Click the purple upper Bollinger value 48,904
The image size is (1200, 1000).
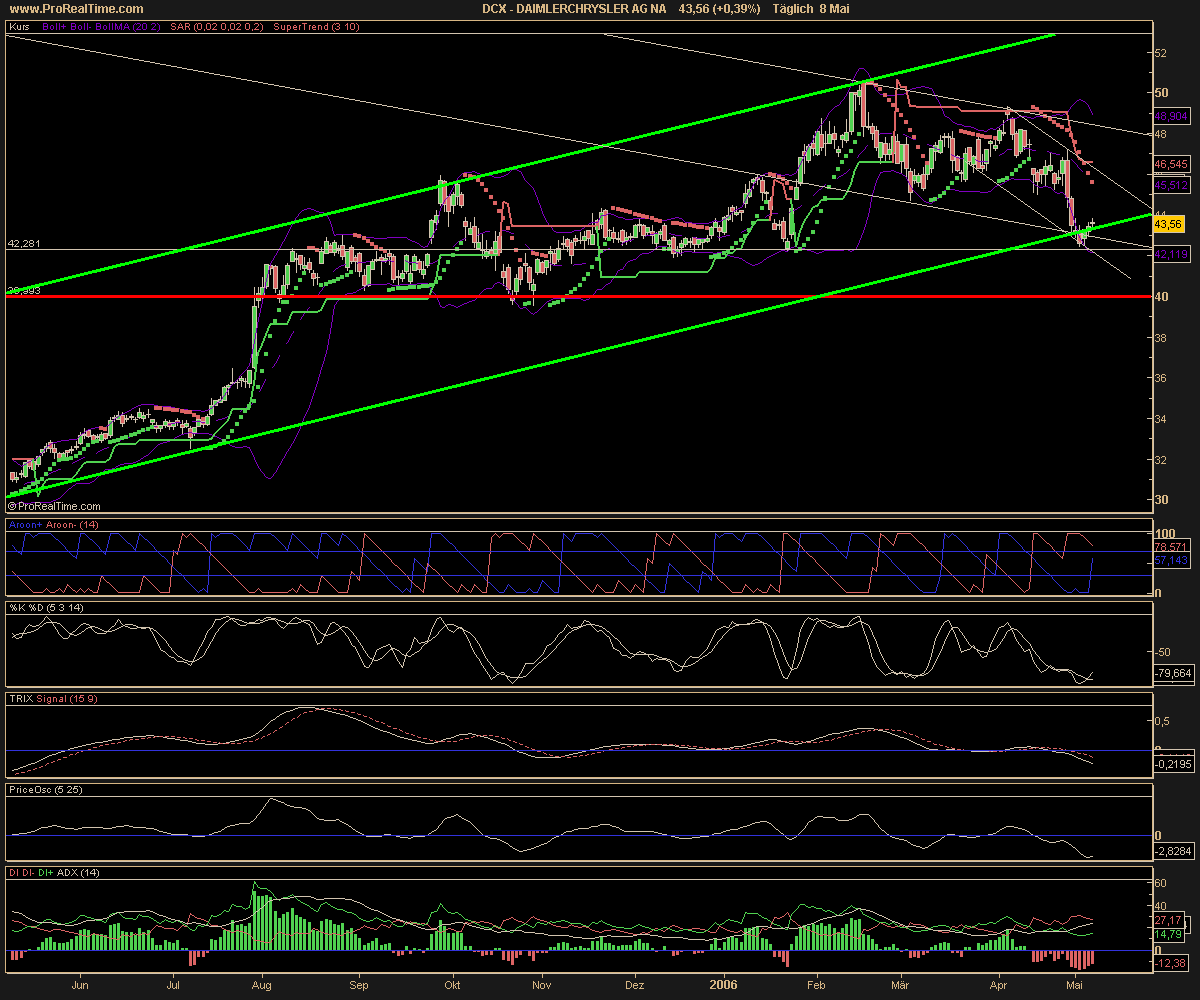tap(1170, 115)
